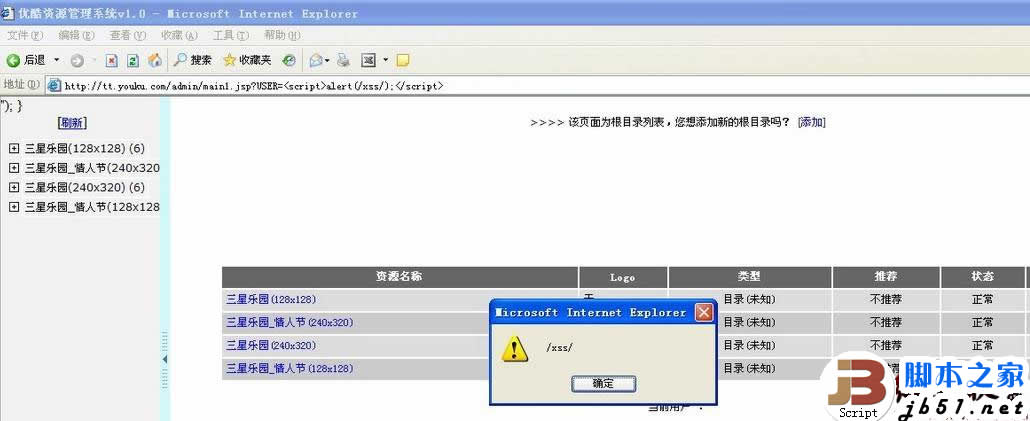This screenshot has height=421, width=1030.
Task: Click the 确定 button in alert dialog
Action: [x=603, y=383]
